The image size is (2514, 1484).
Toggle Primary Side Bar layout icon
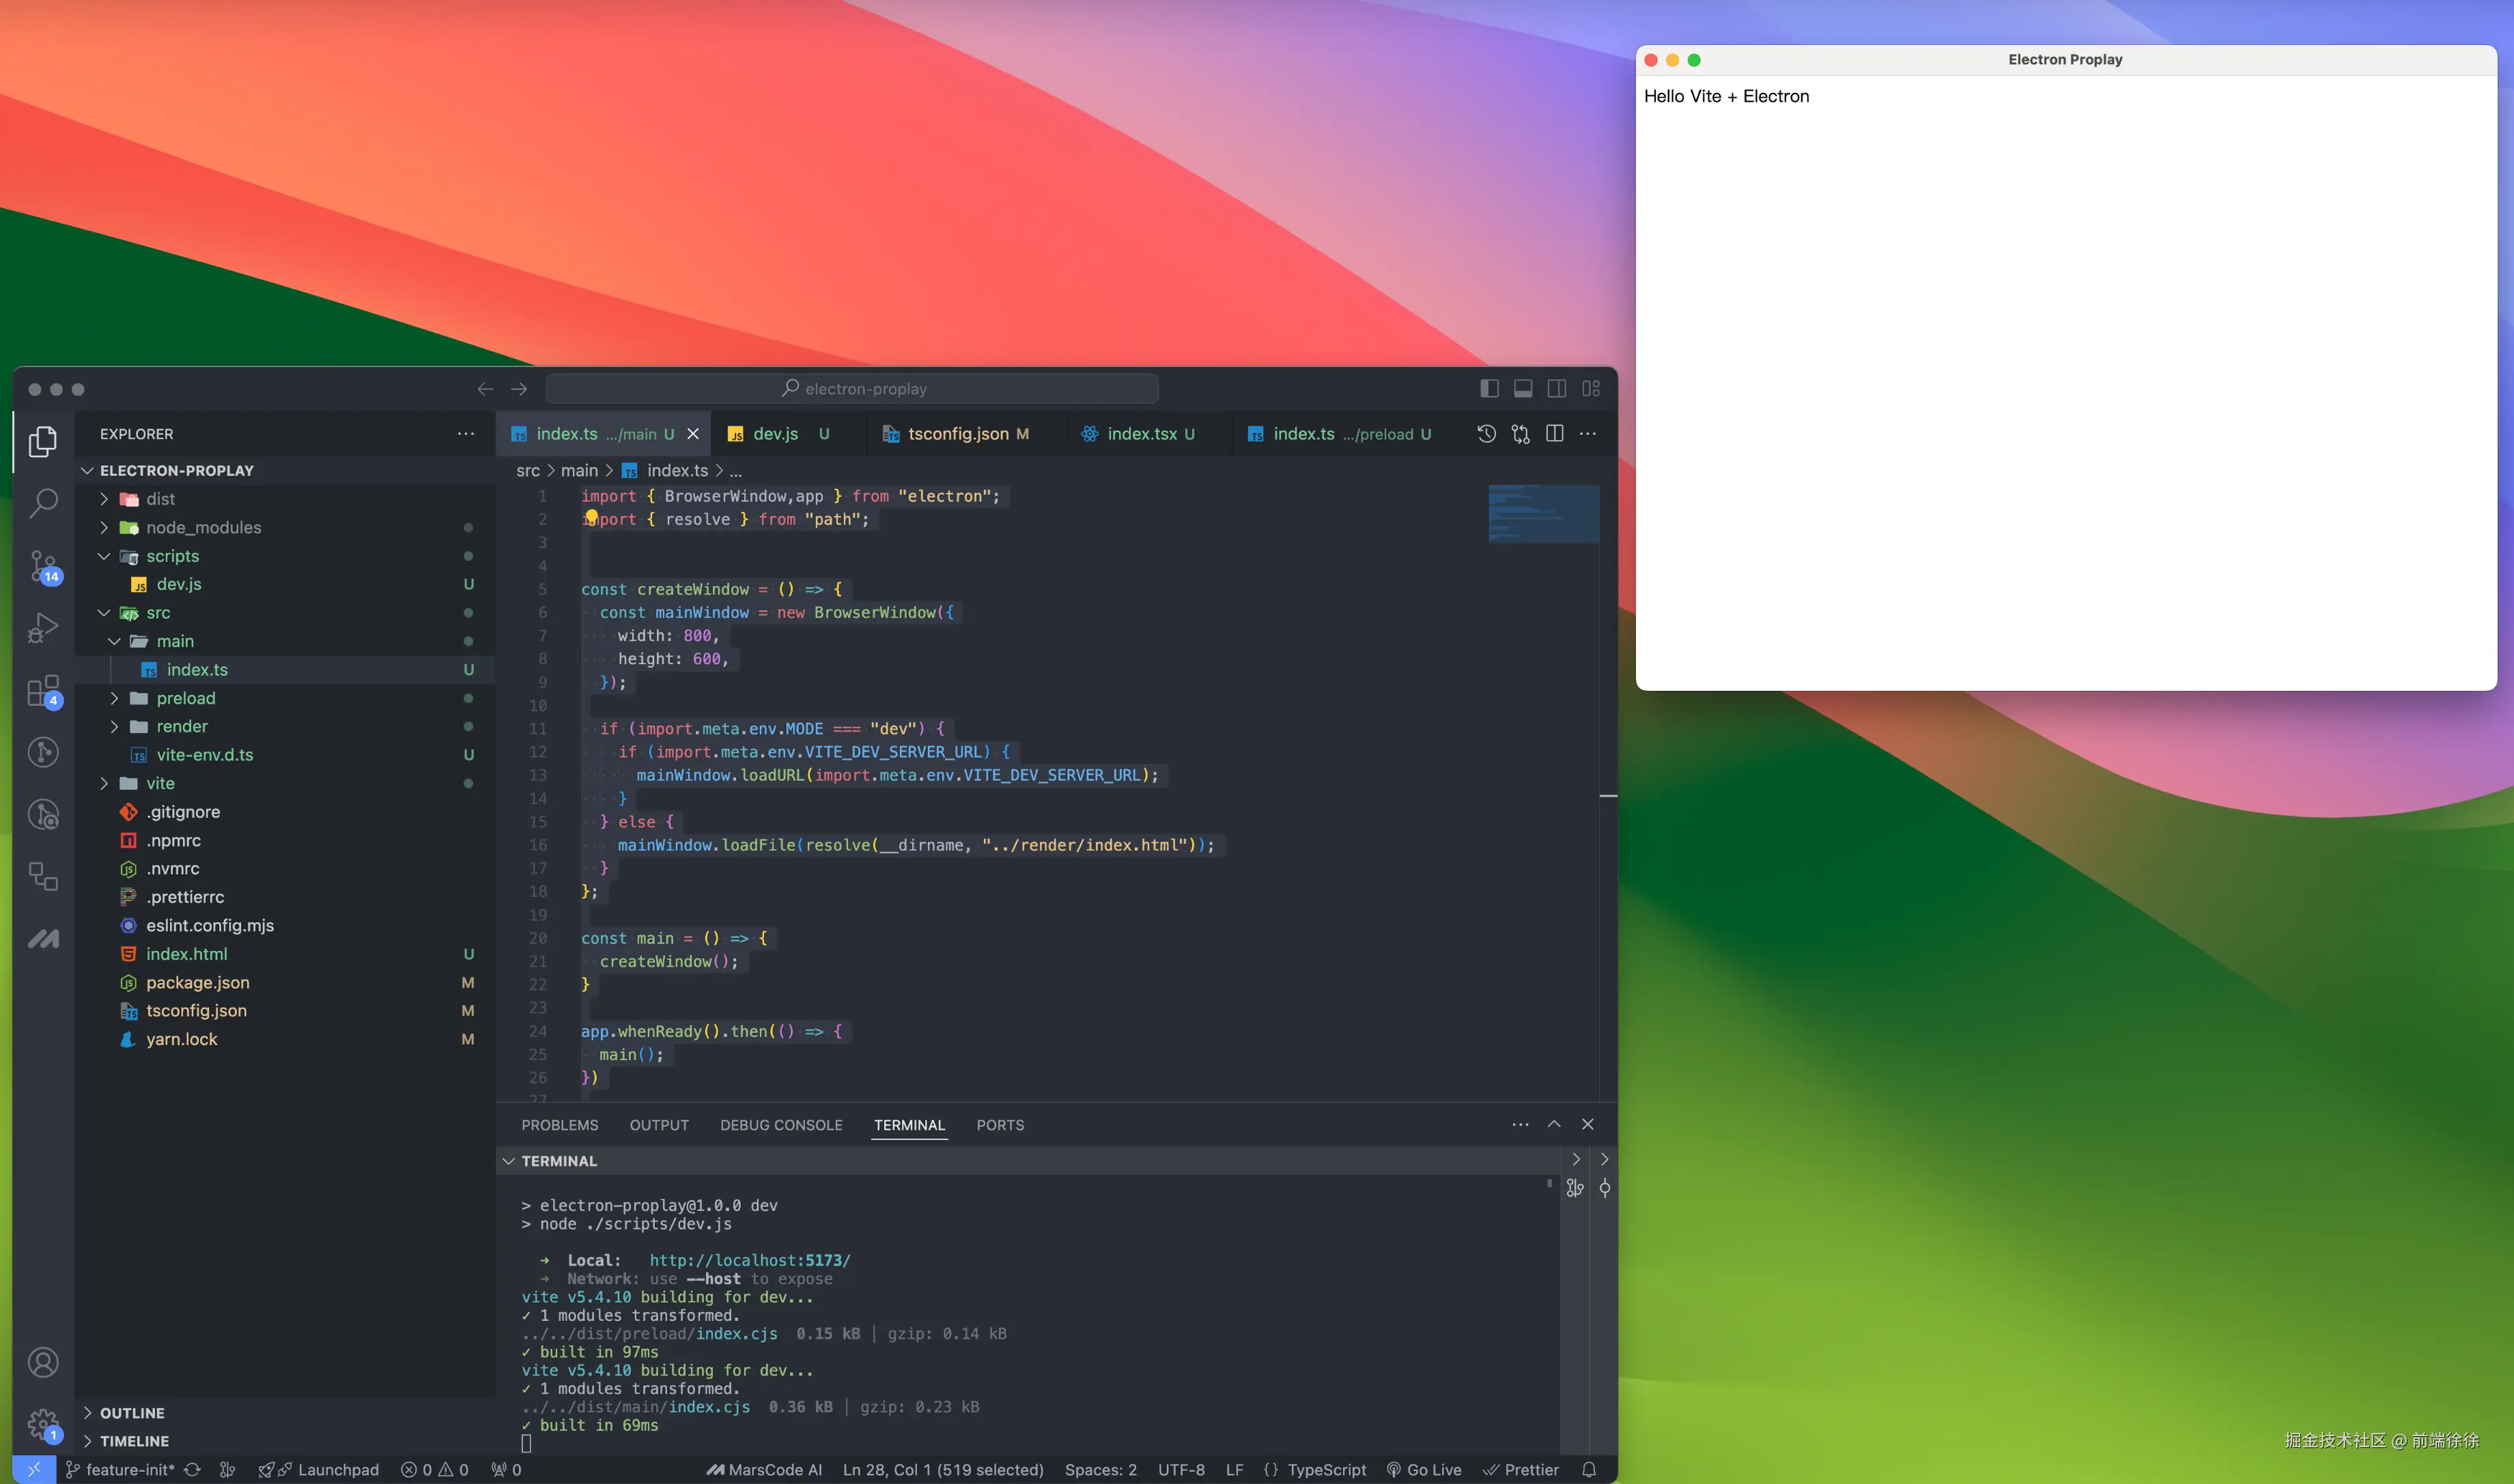[x=1489, y=388]
